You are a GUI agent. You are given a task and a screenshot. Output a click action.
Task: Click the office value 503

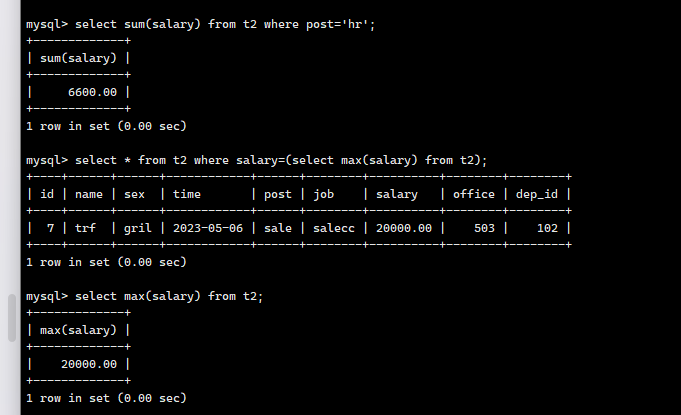(x=484, y=228)
